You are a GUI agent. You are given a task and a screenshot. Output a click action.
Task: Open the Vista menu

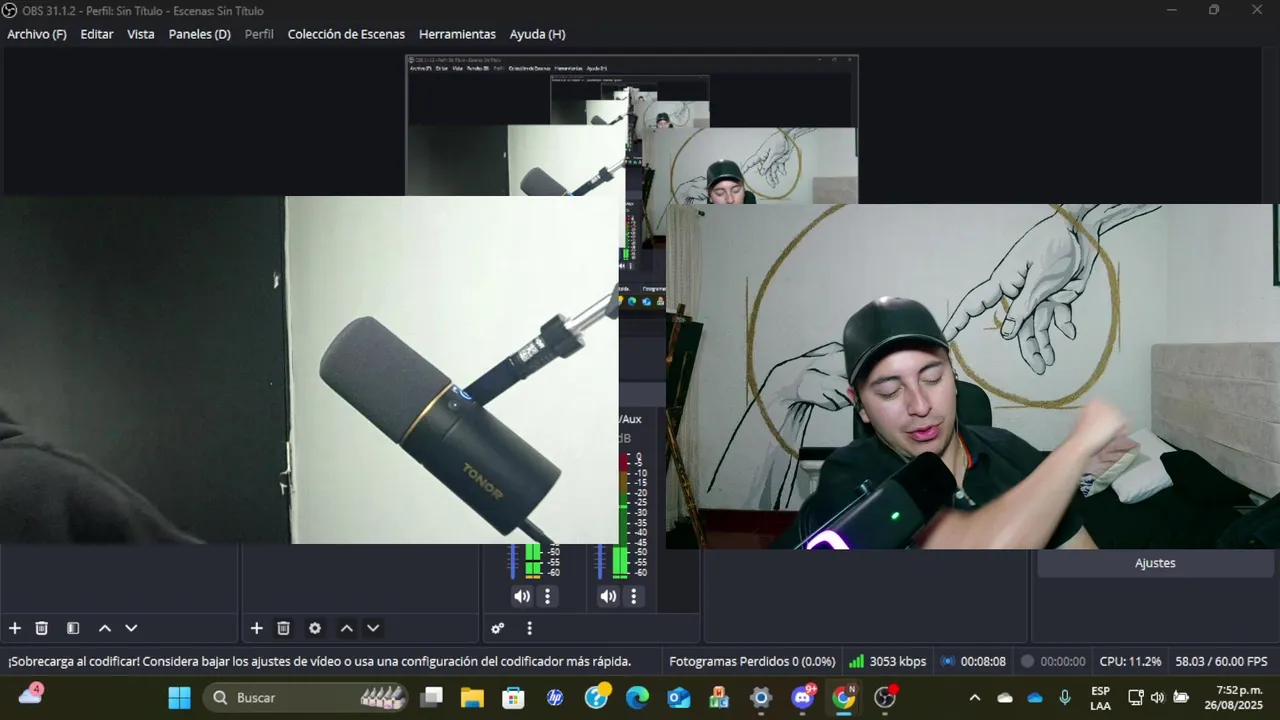pyautogui.click(x=141, y=34)
